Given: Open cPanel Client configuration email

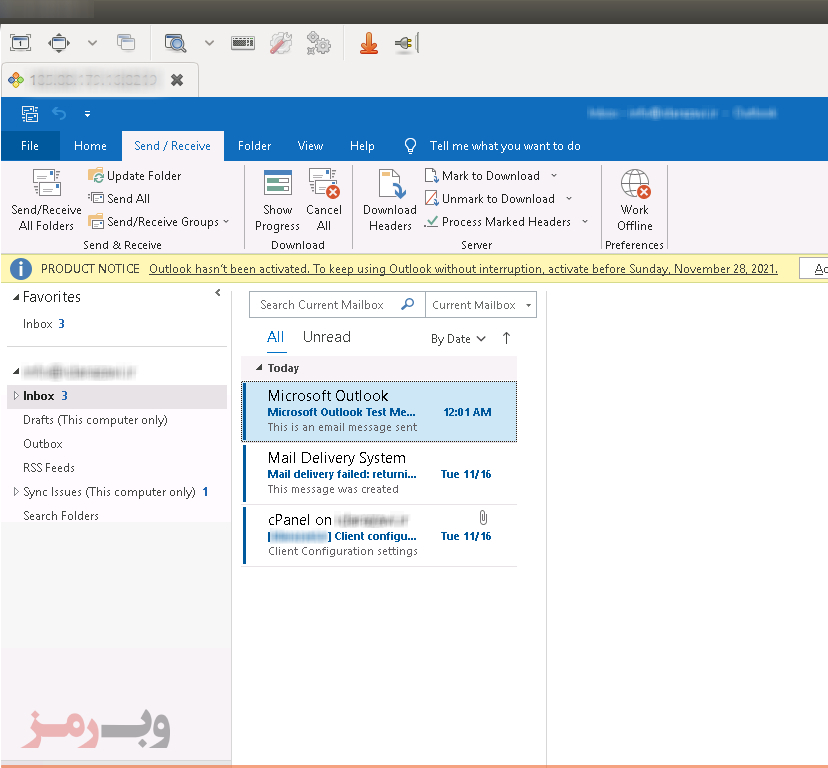Looking at the screenshot, I should (379, 535).
